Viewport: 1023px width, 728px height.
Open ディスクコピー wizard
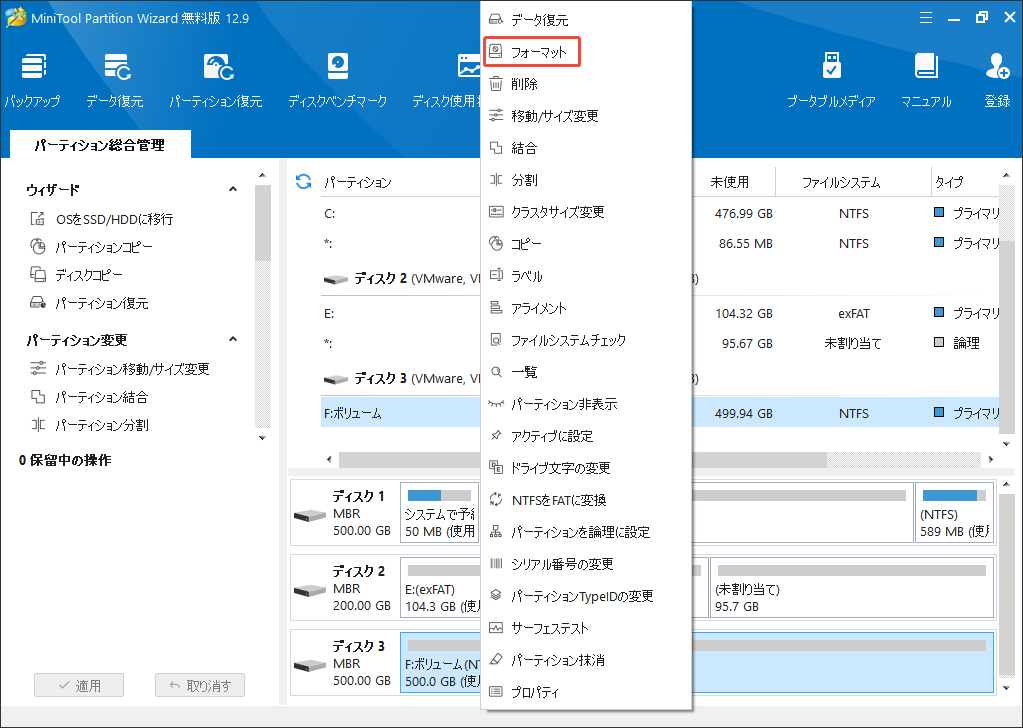pyautogui.click(x=76, y=275)
